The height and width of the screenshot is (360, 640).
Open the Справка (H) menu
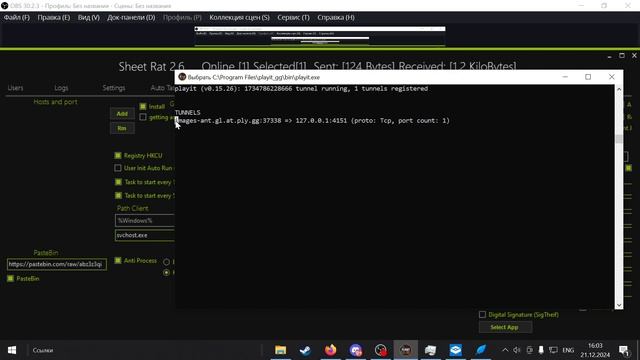click(x=336, y=18)
